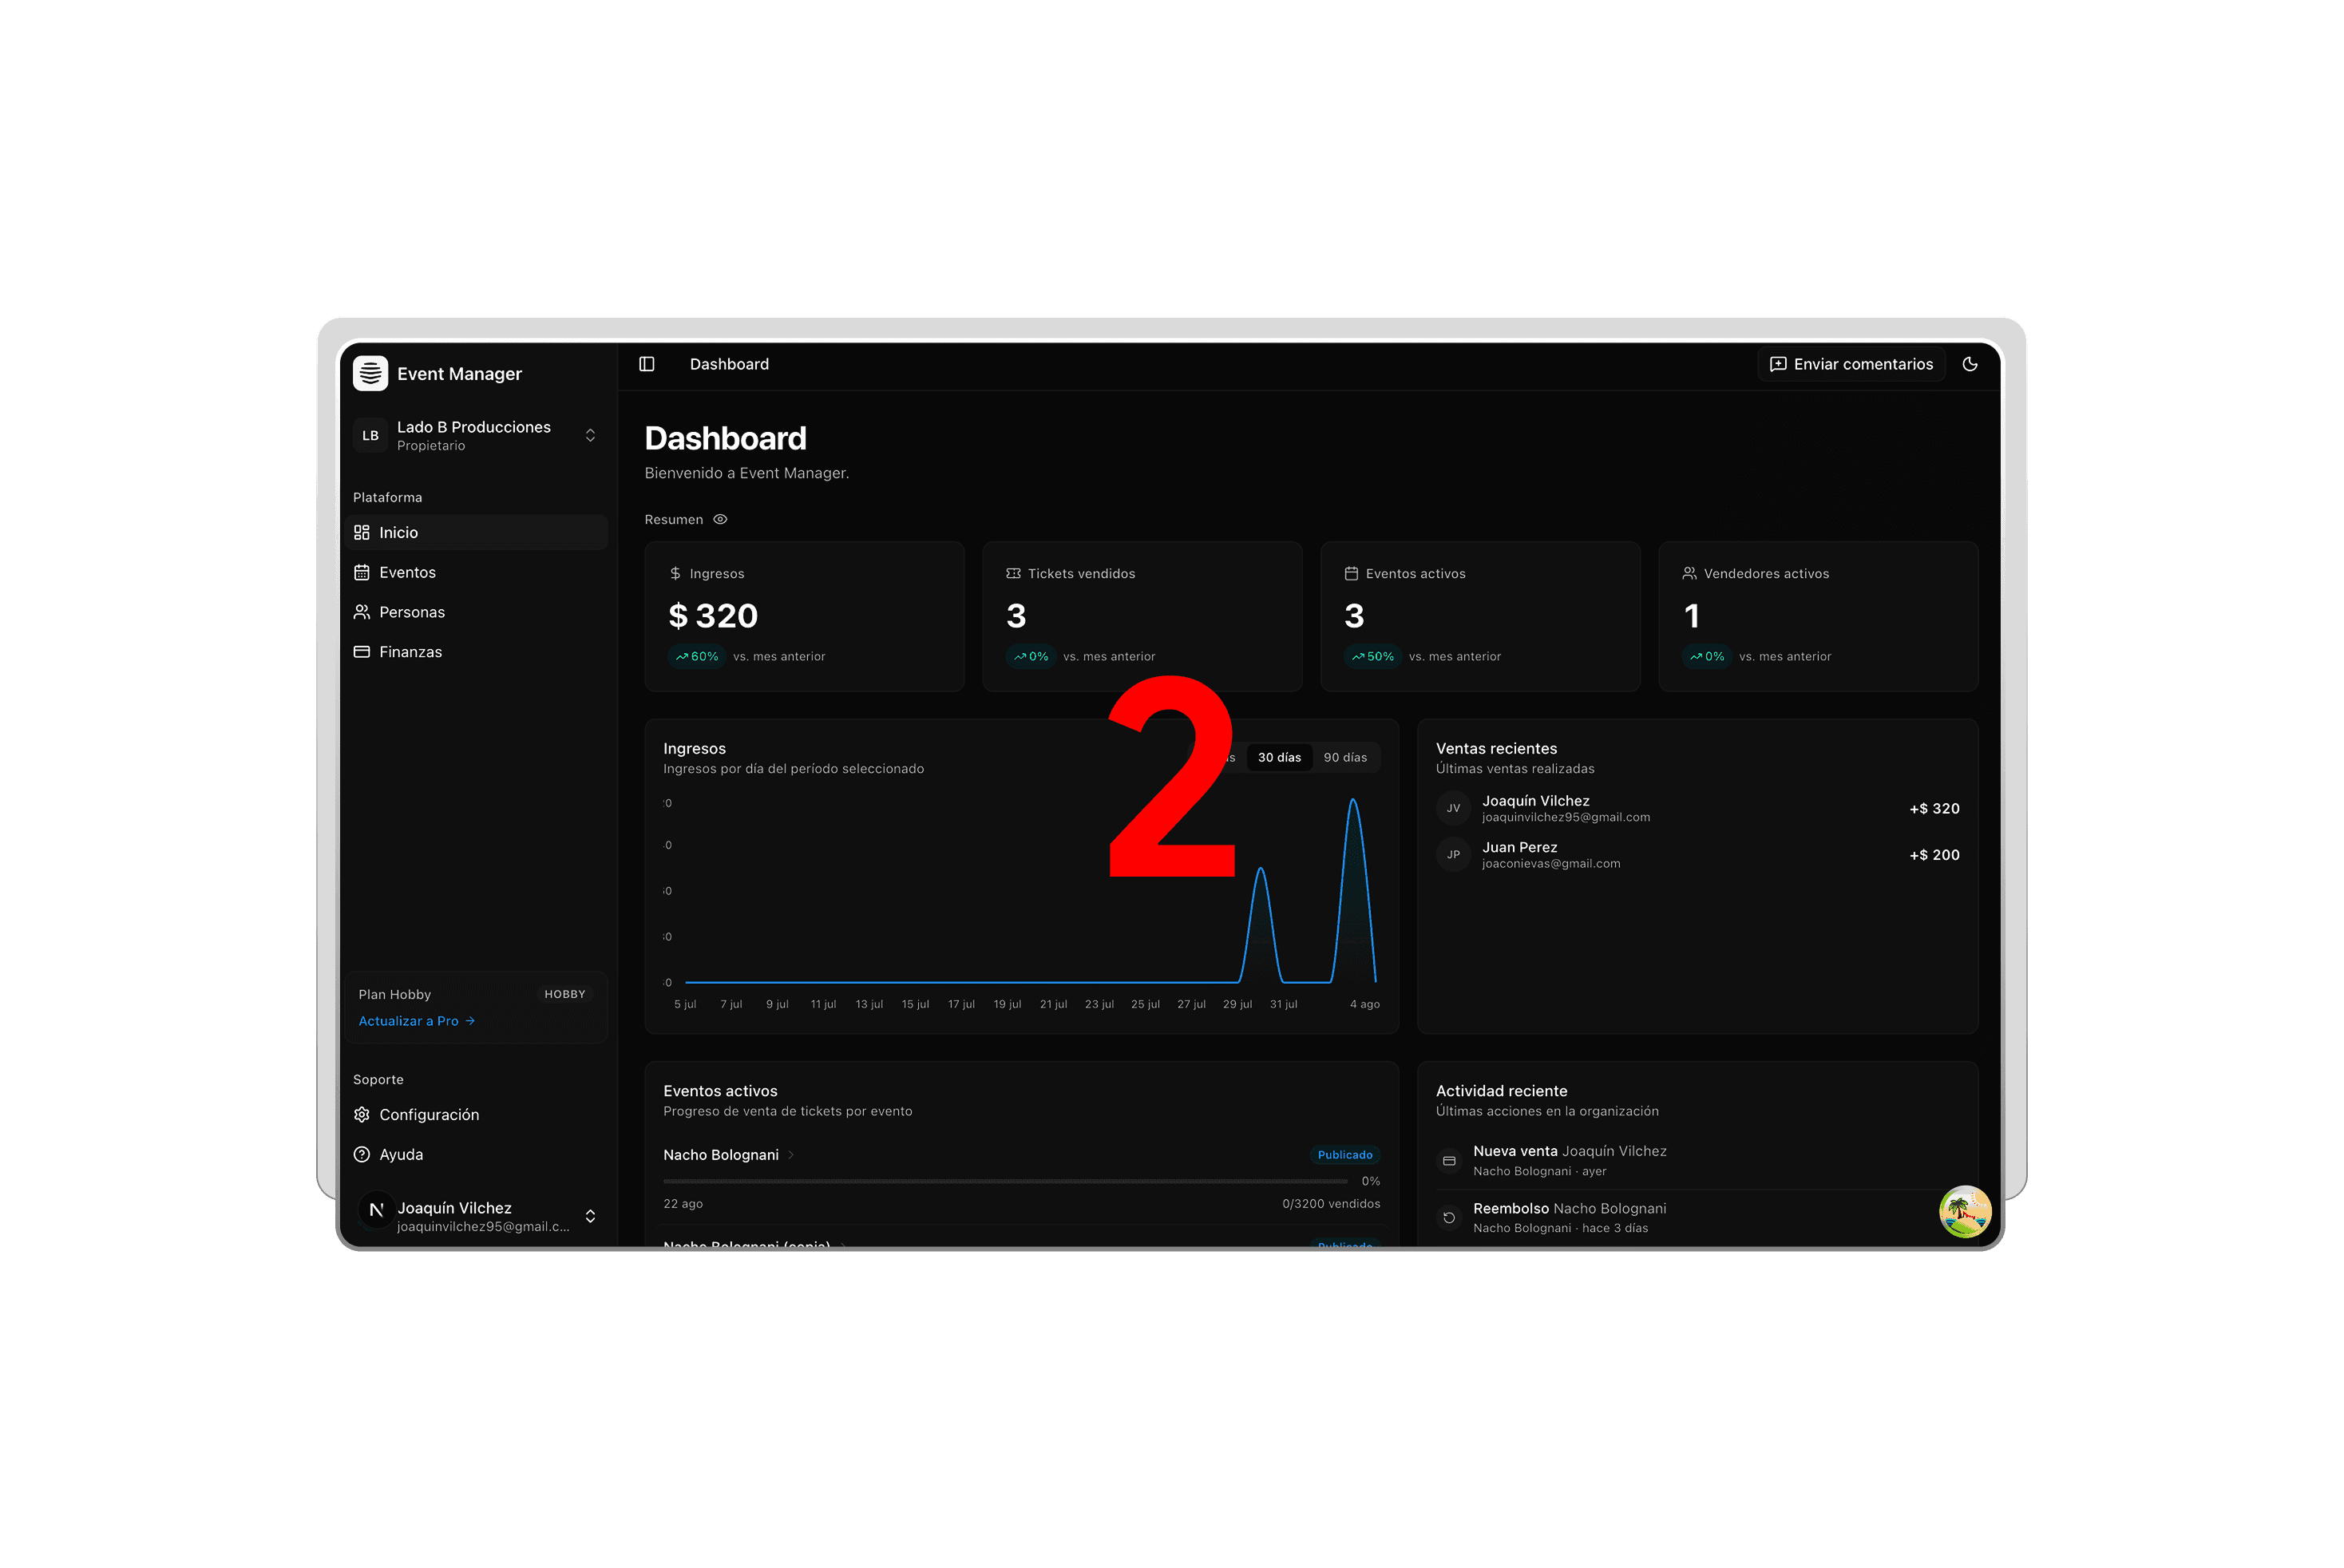Switch theme with the moon icon
The width and height of the screenshot is (2344, 1568).
pyautogui.click(x=1970, y=364)
